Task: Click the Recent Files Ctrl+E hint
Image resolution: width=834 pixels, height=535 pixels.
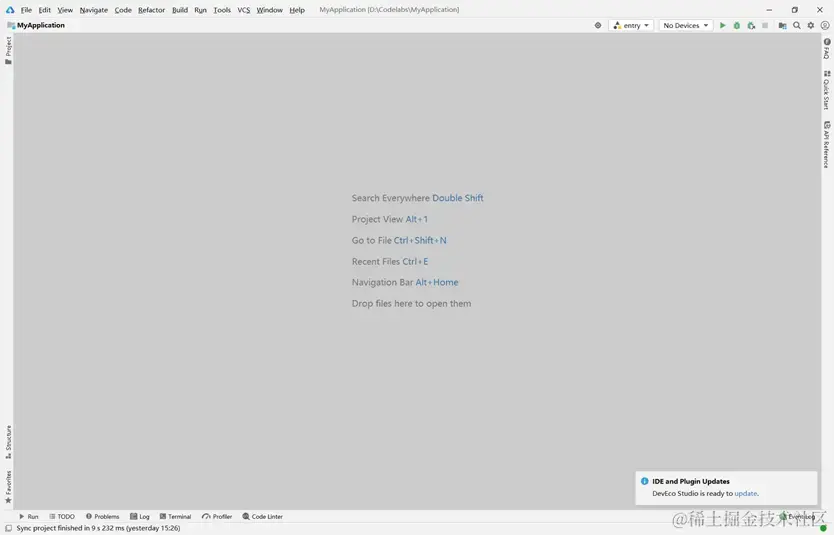Action: click(390, 262)
